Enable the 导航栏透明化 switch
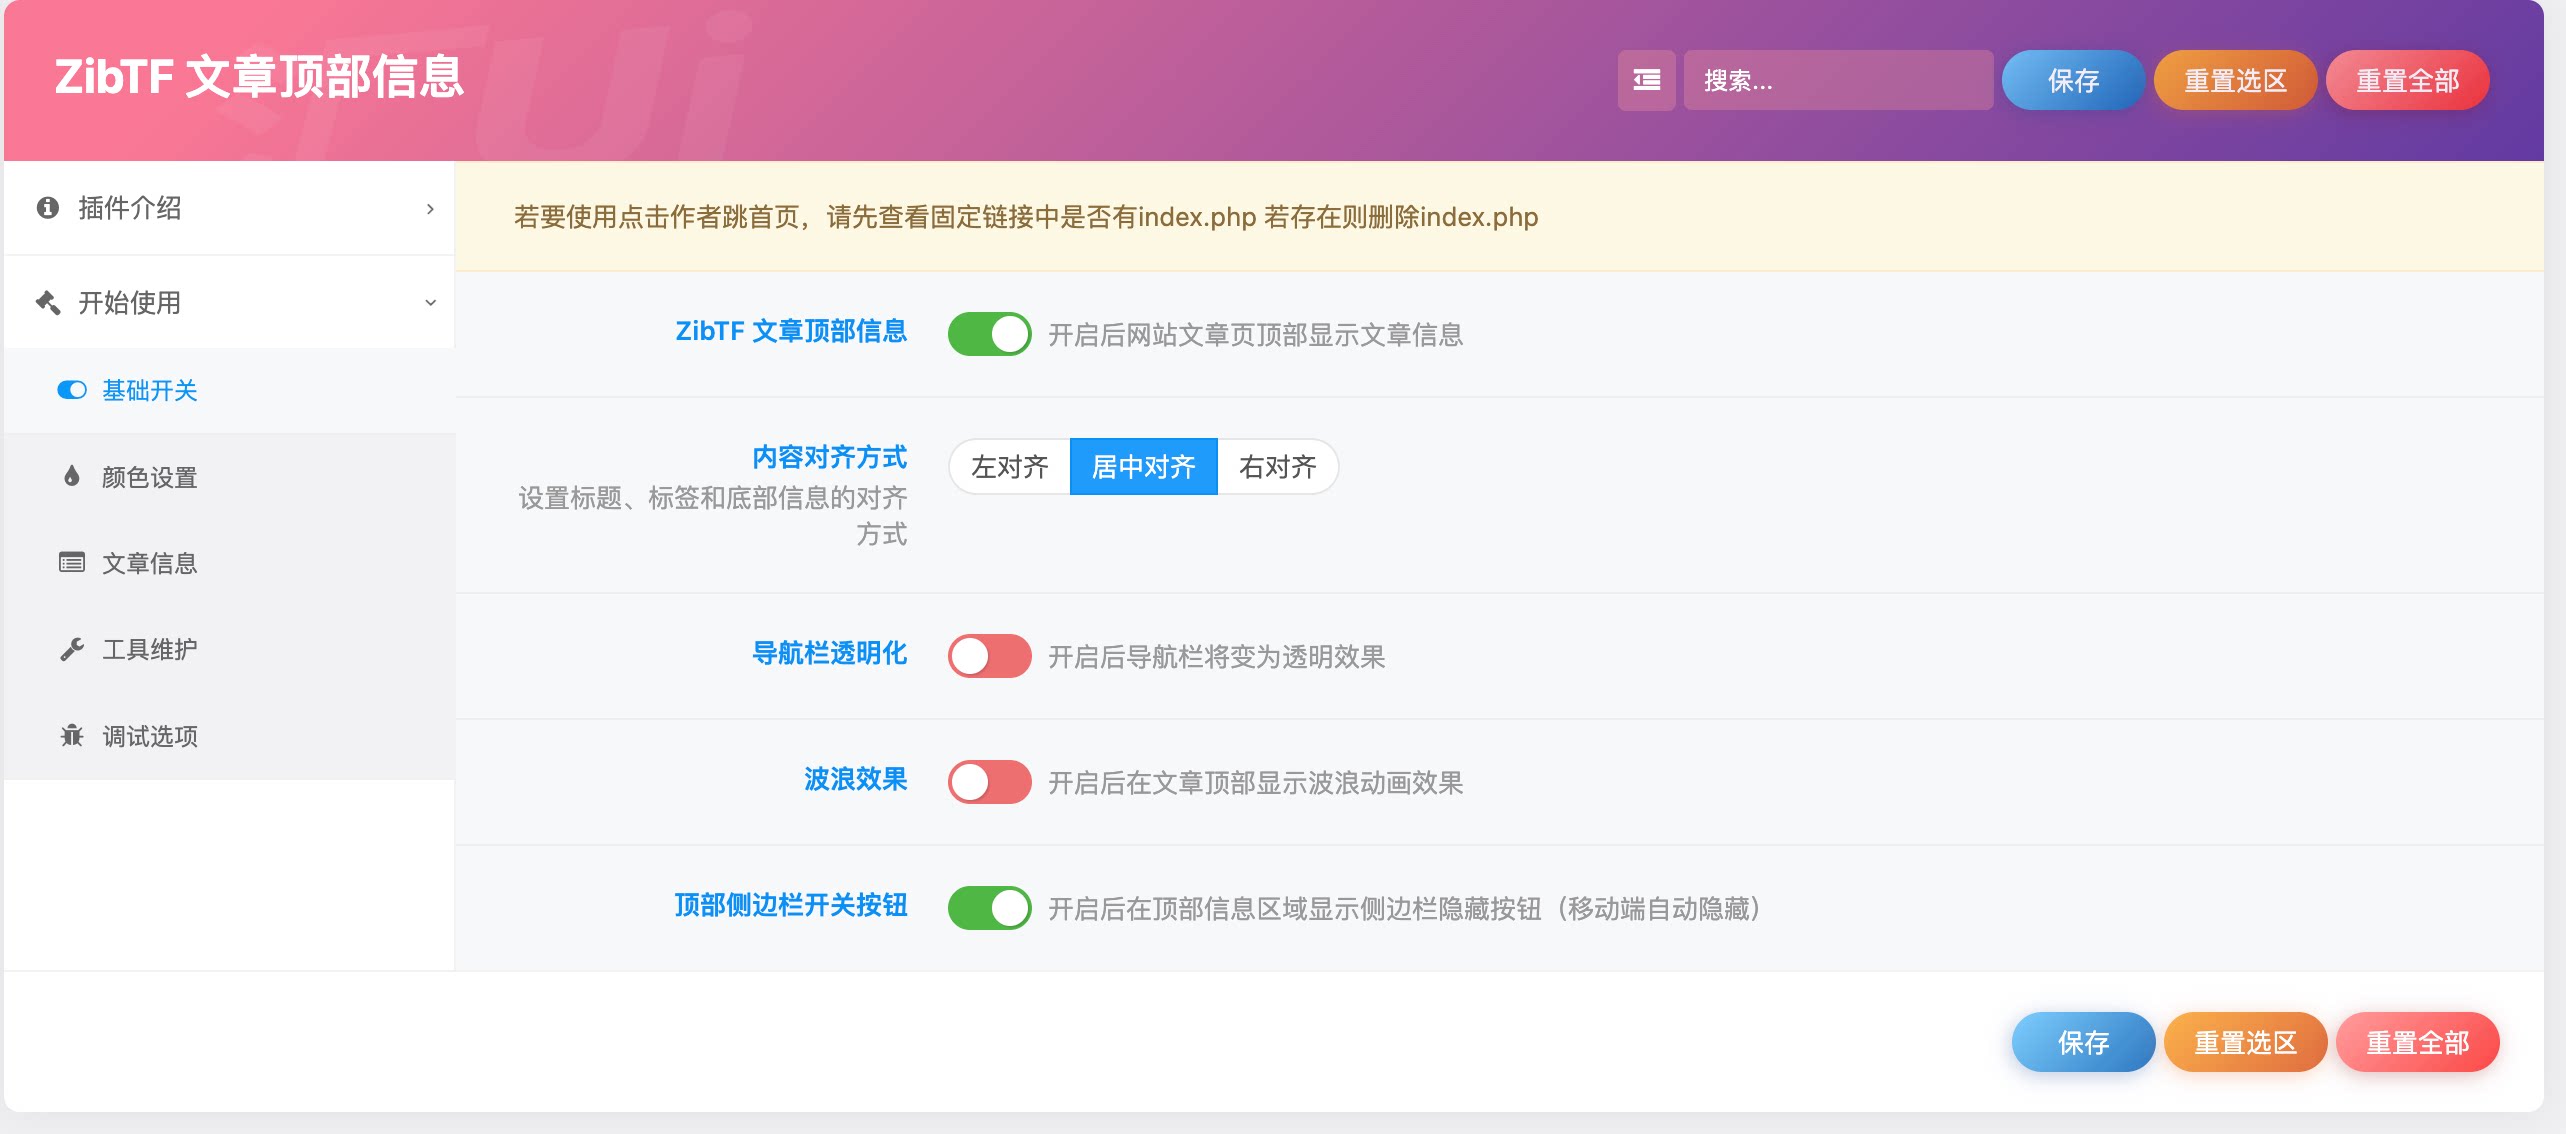This screenshot has height=1134, width=2566. point(990,657)
